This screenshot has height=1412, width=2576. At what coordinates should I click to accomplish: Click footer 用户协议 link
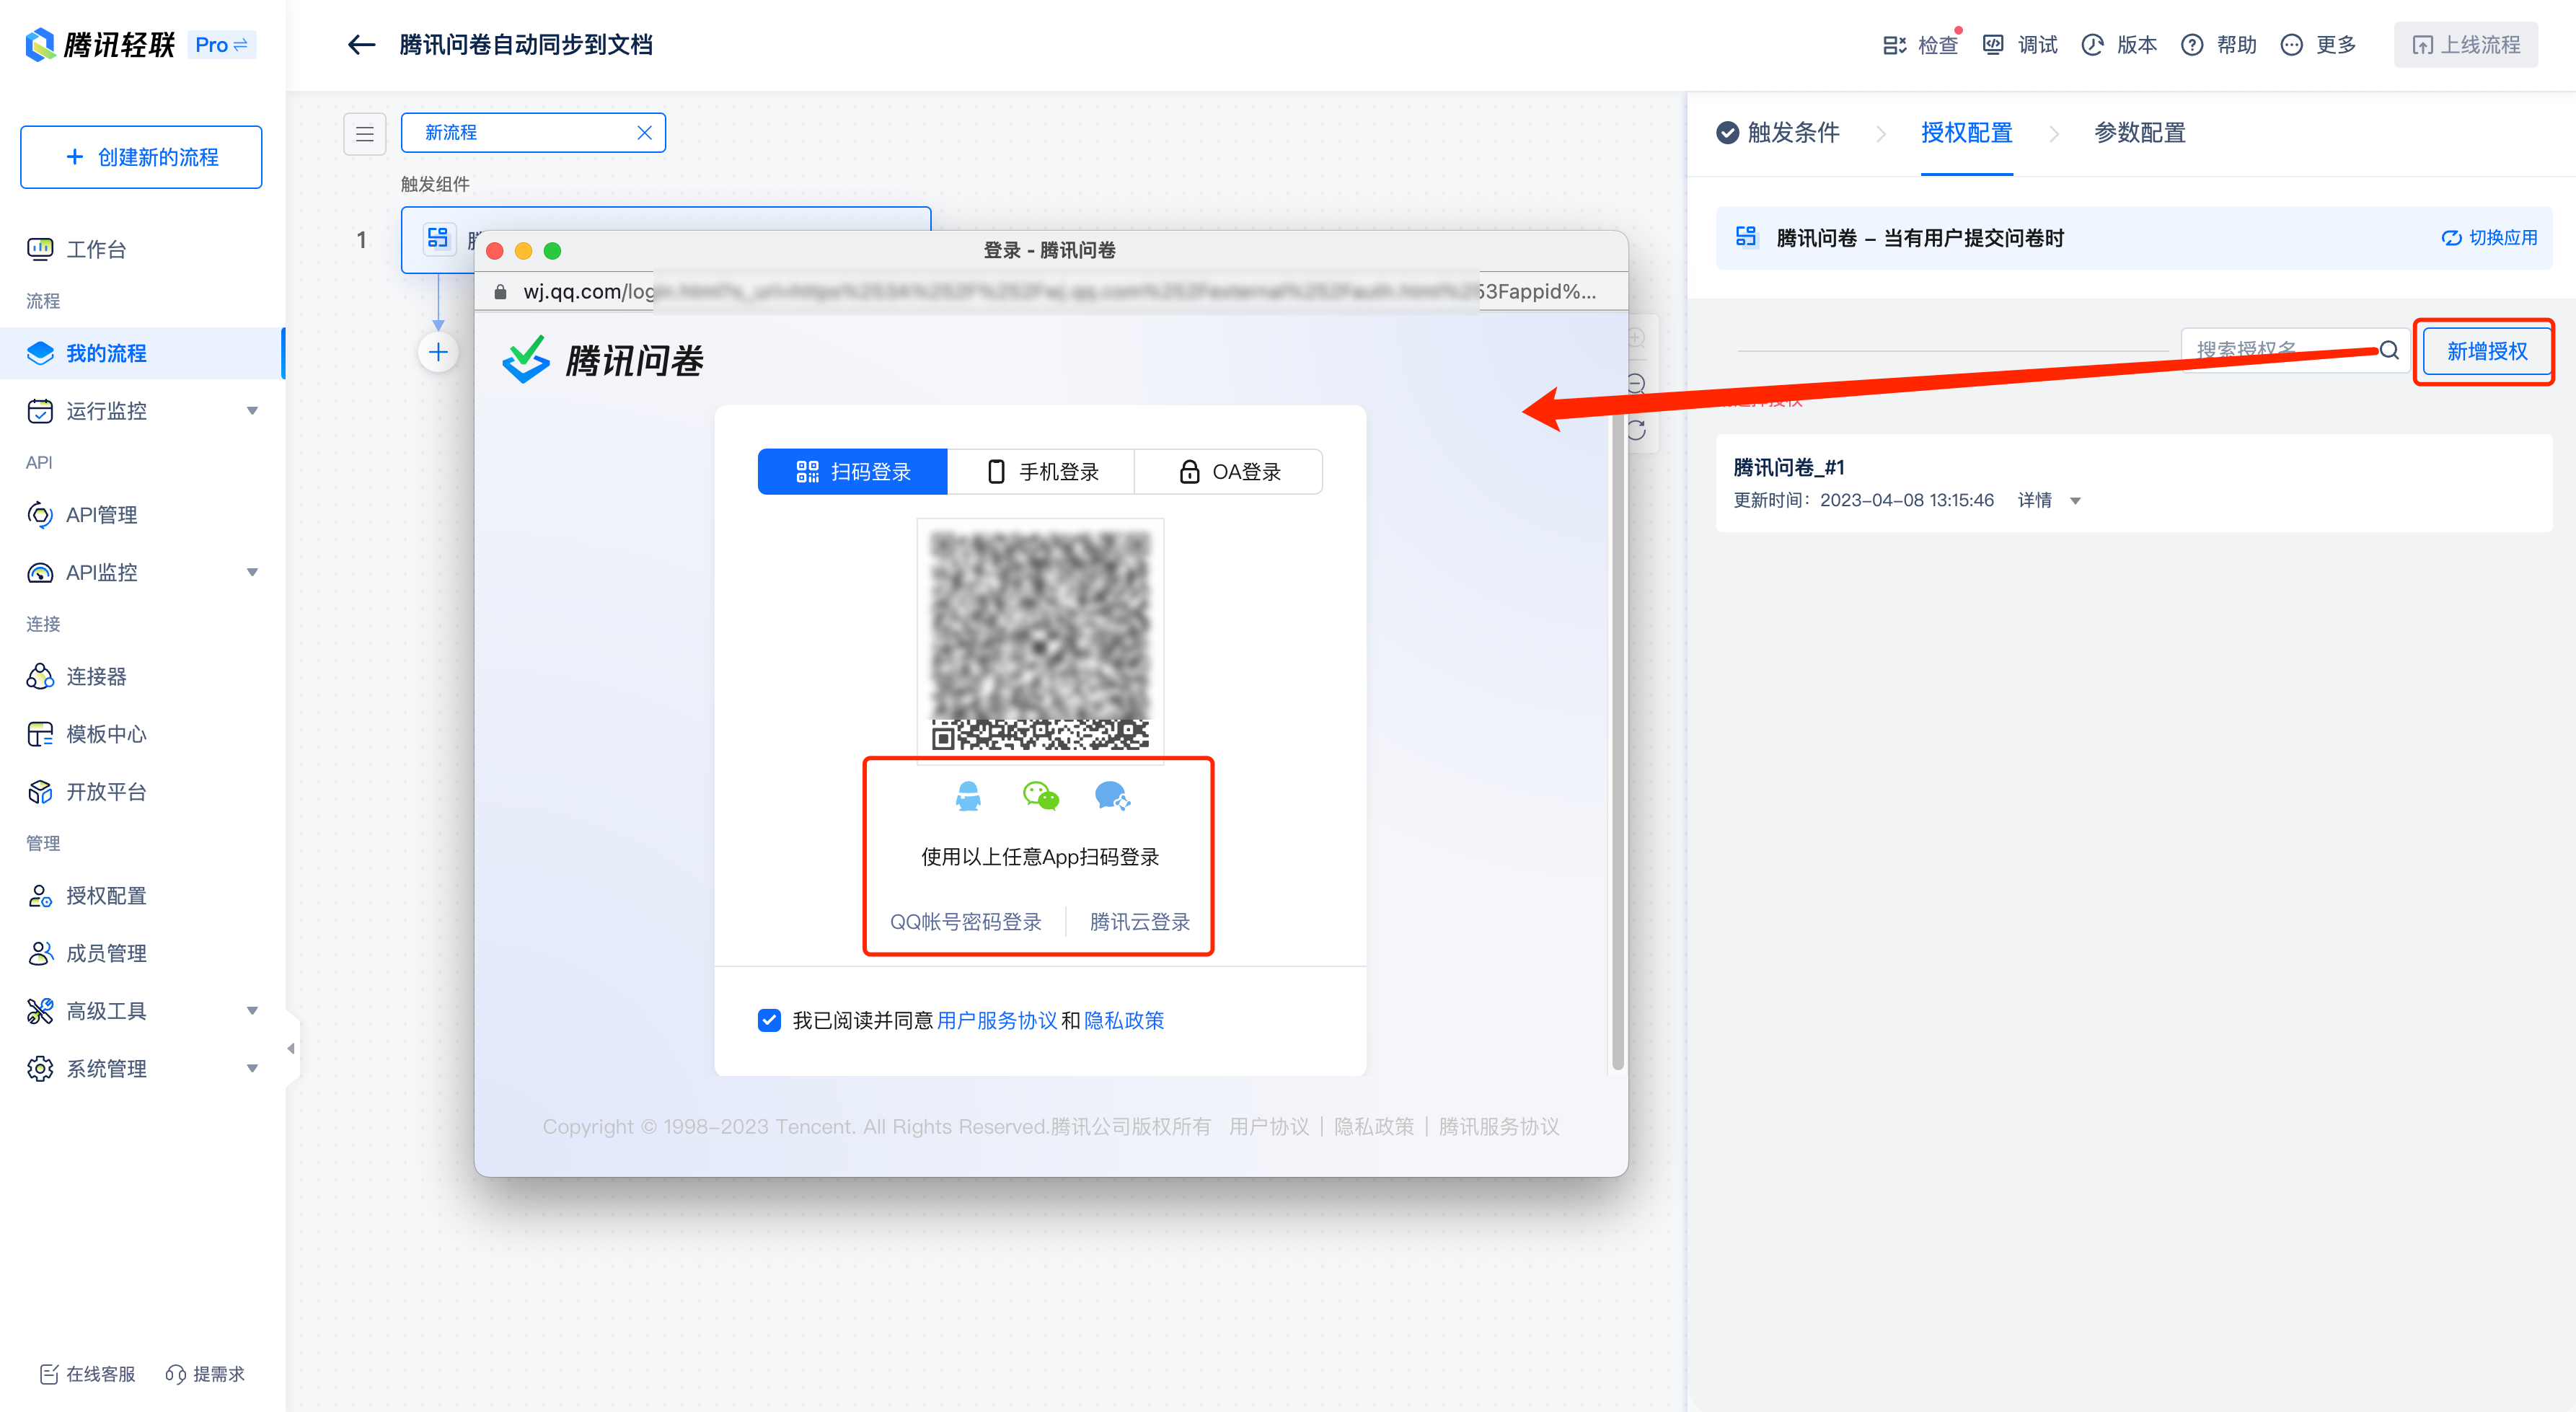(x=1269, y=1127)
